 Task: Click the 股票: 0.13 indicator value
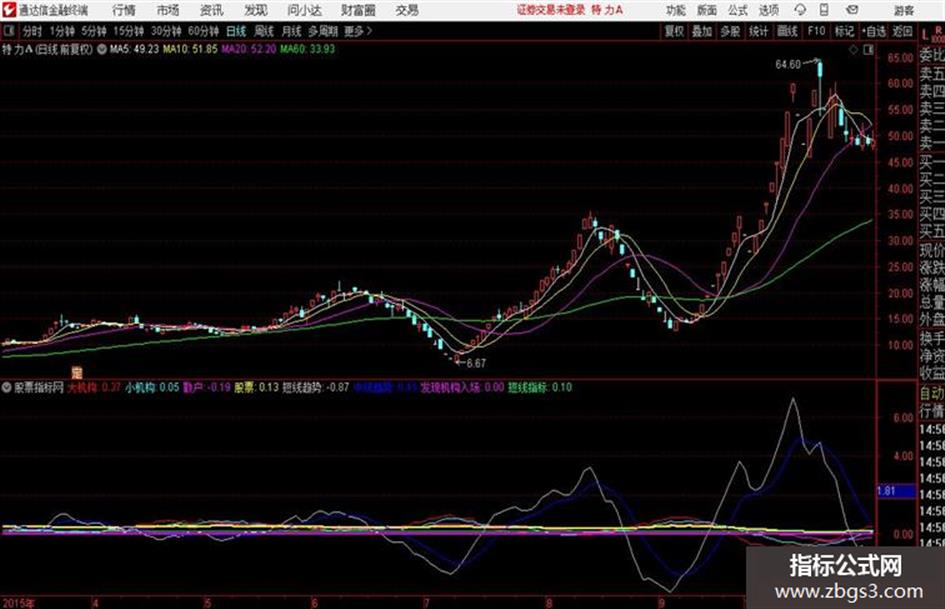click(x=256, y=388)
